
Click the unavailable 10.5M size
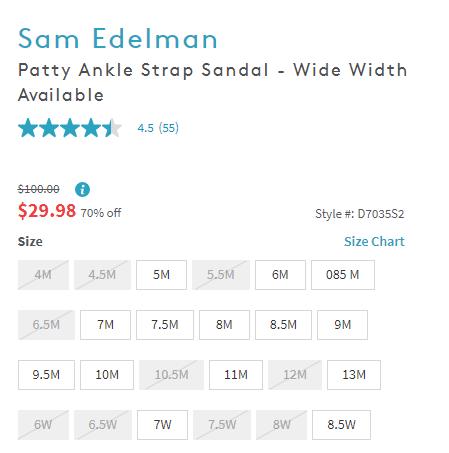pyautogui.click(x=171, y=375)
